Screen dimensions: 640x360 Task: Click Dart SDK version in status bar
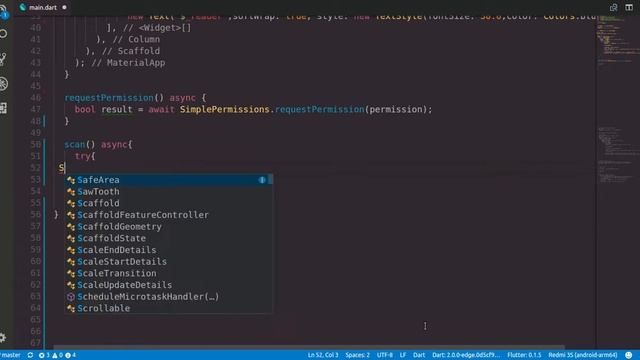[466, 355]
